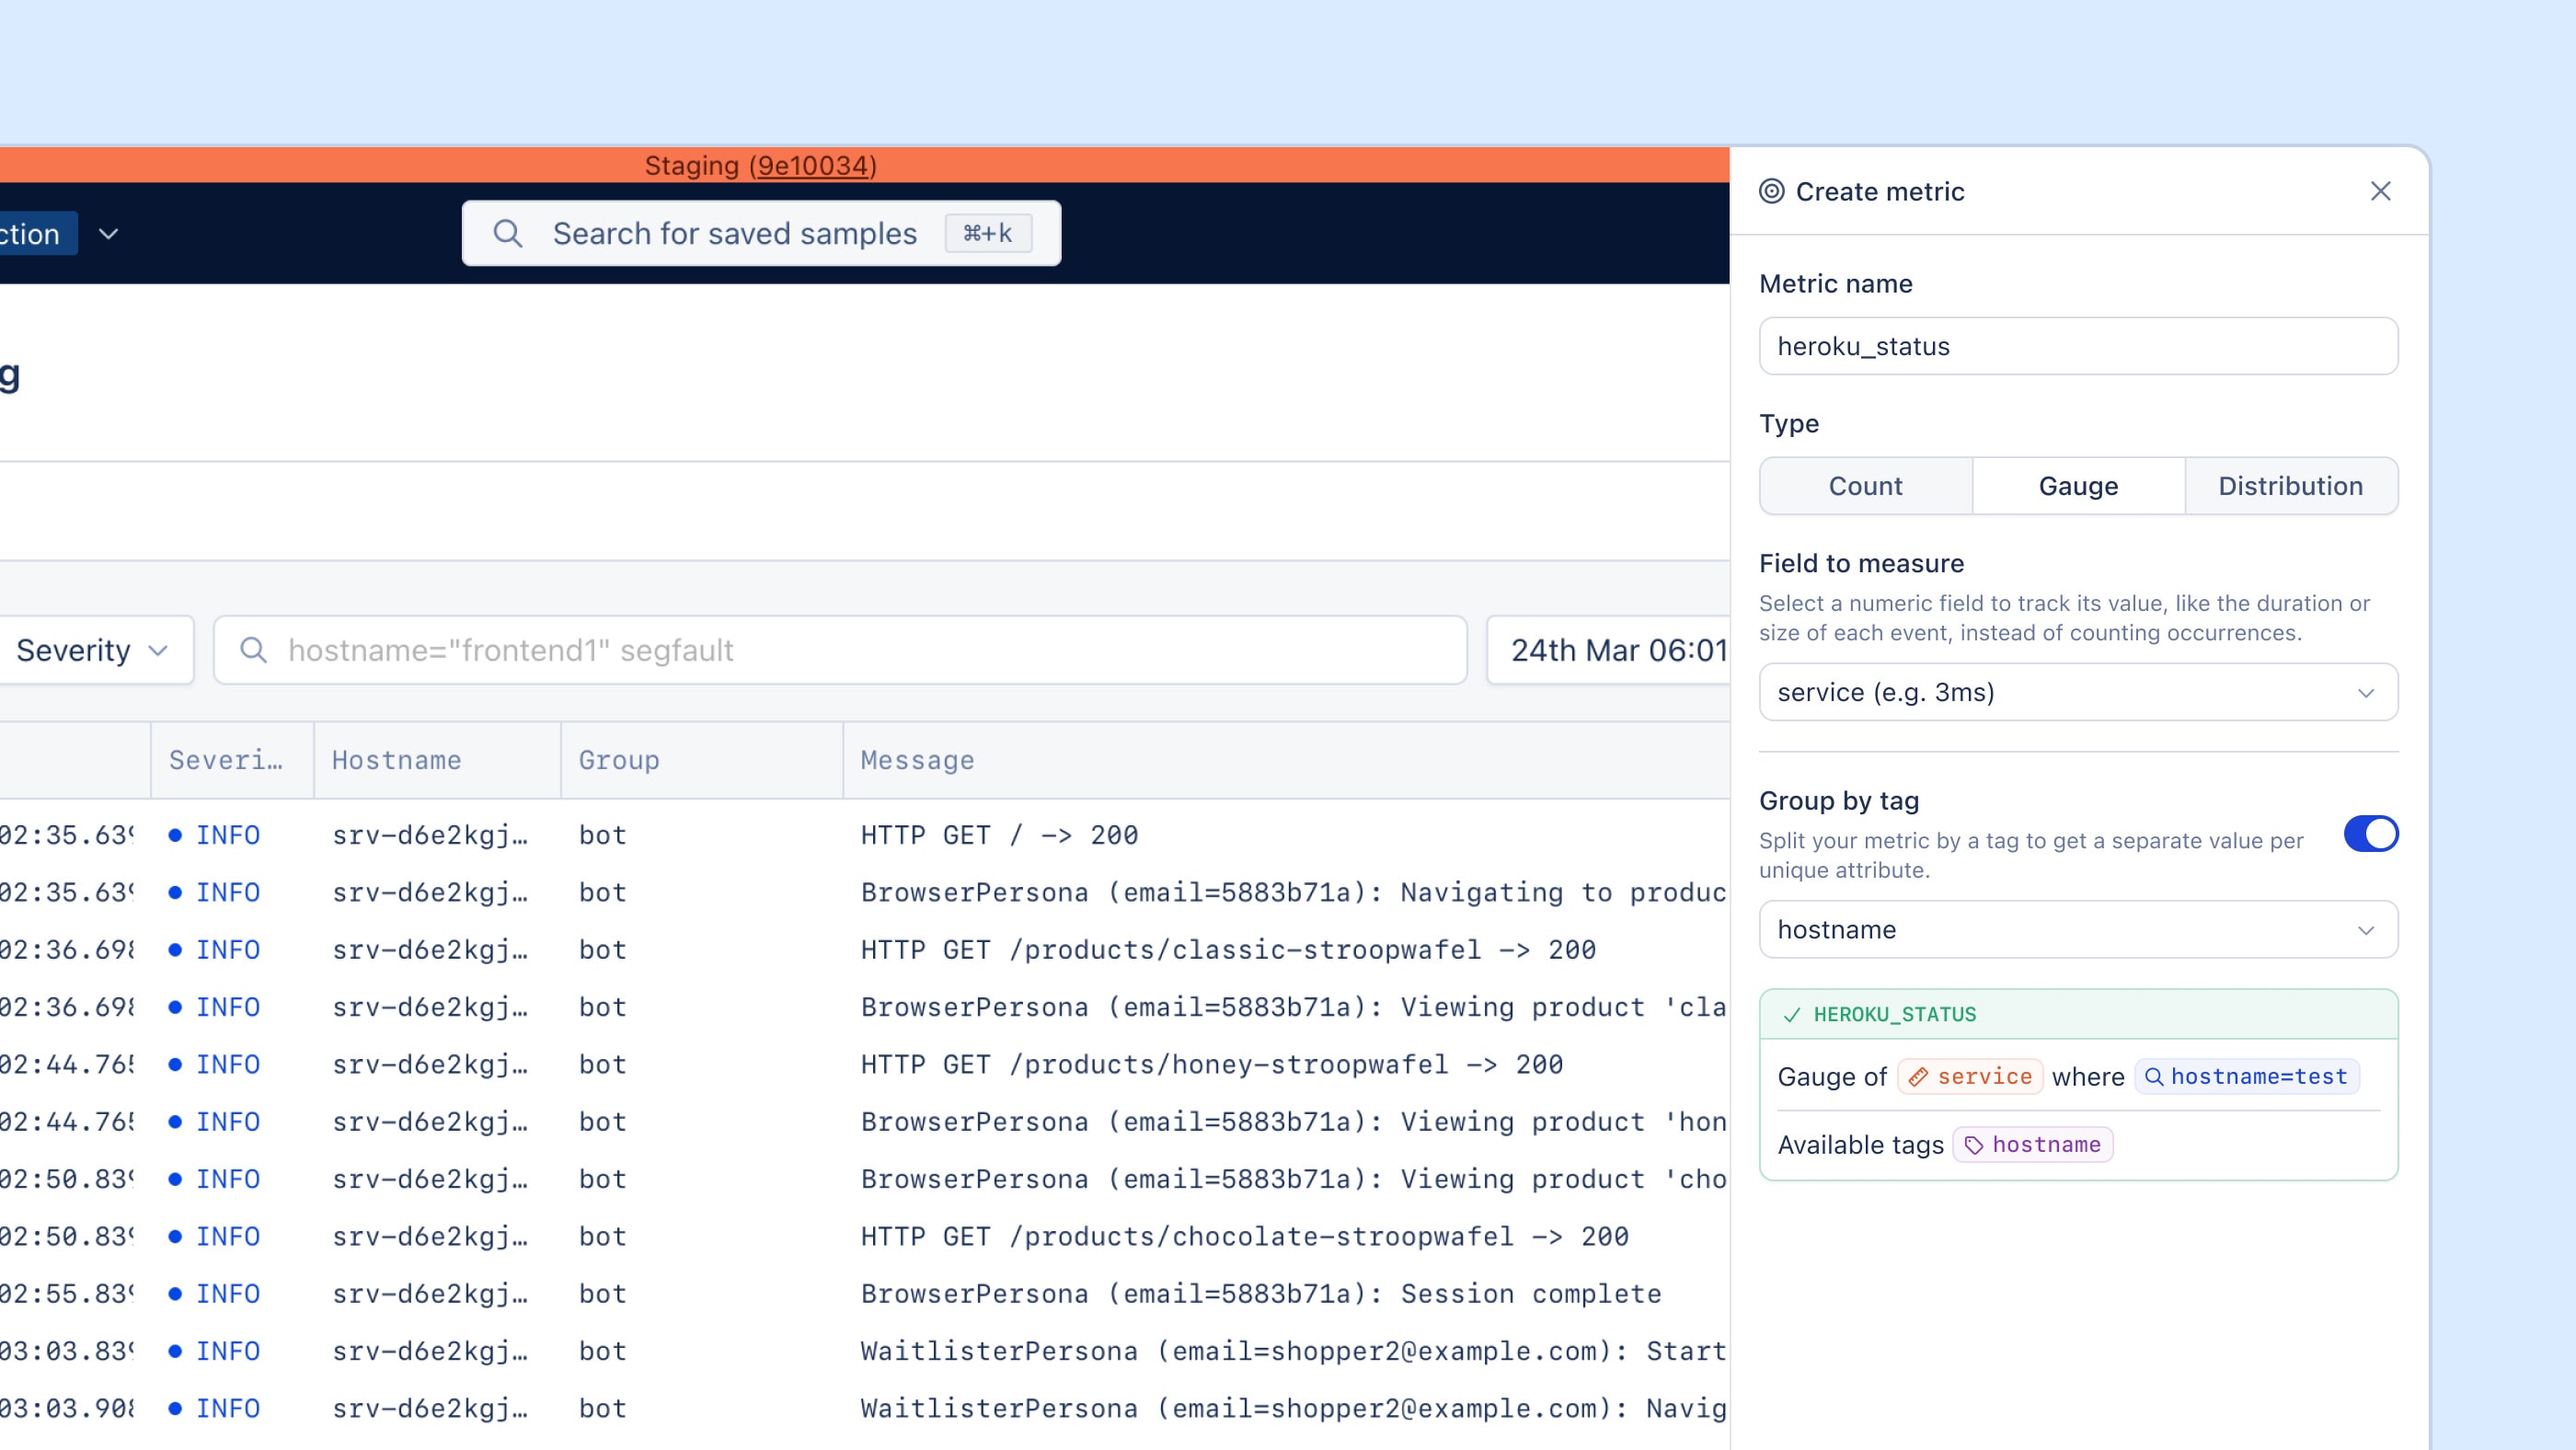Screen dimensions: 2576x1450
Task: Select the Gauge metric type
Action: (2078, 486)
